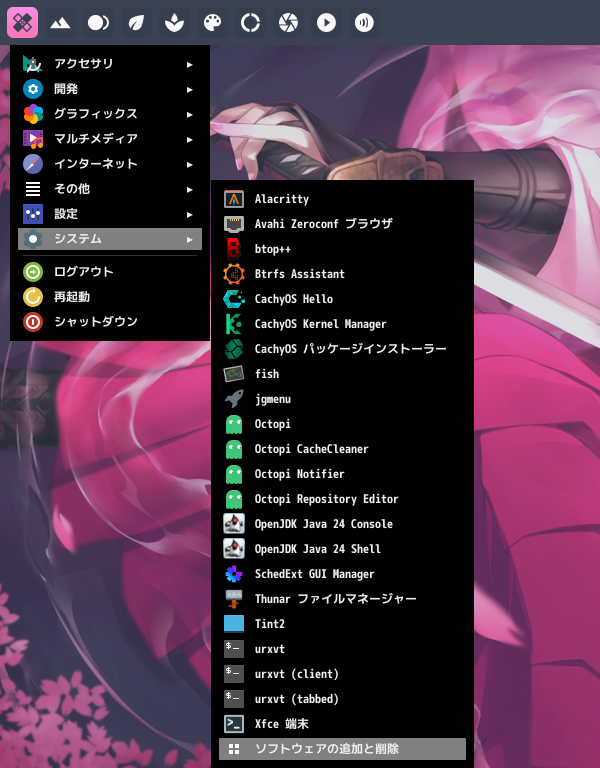Screen dimensions: 600x768
Task: Open Octopi Repository Editor entry
Action: pos(342,499)
